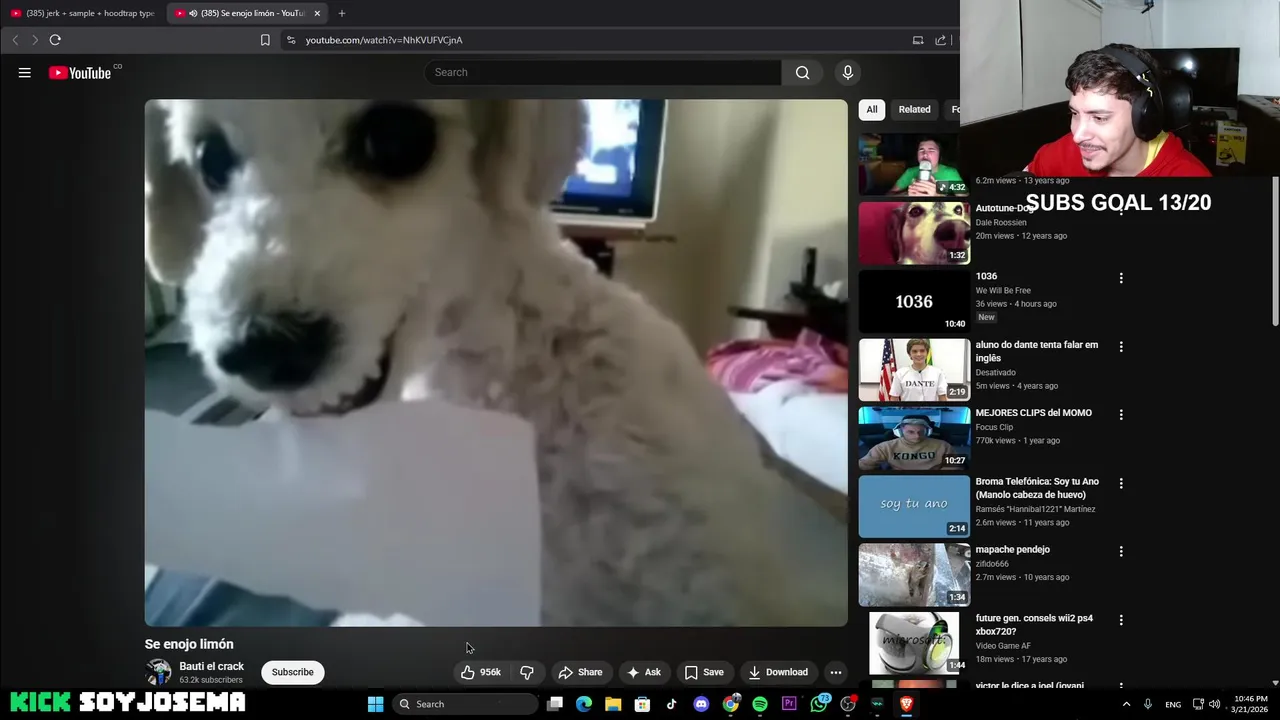1280x720 pixels.
Task: Open options for future gen. consels video
Action: click(x=1121, y=620)
